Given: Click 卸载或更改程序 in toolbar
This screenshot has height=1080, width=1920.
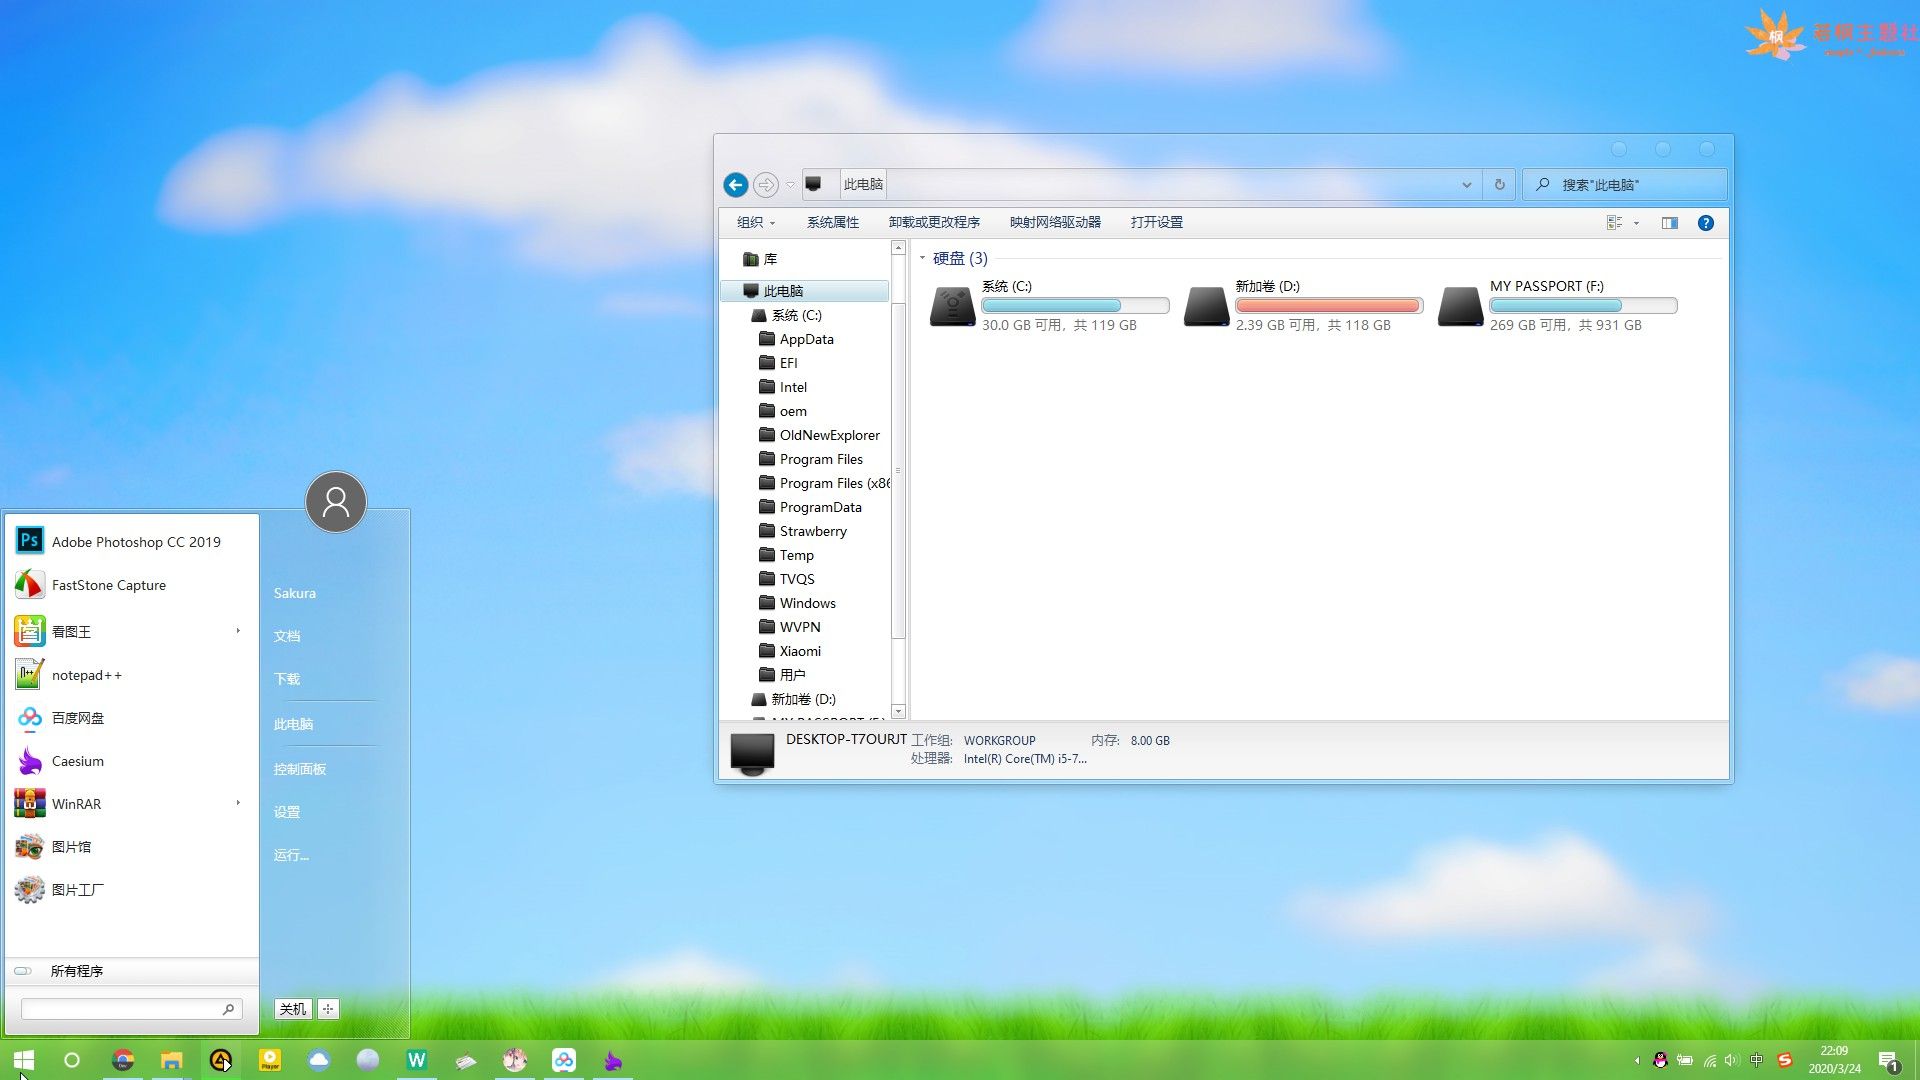Looking at the screenshot, I should tap(934, 223).
